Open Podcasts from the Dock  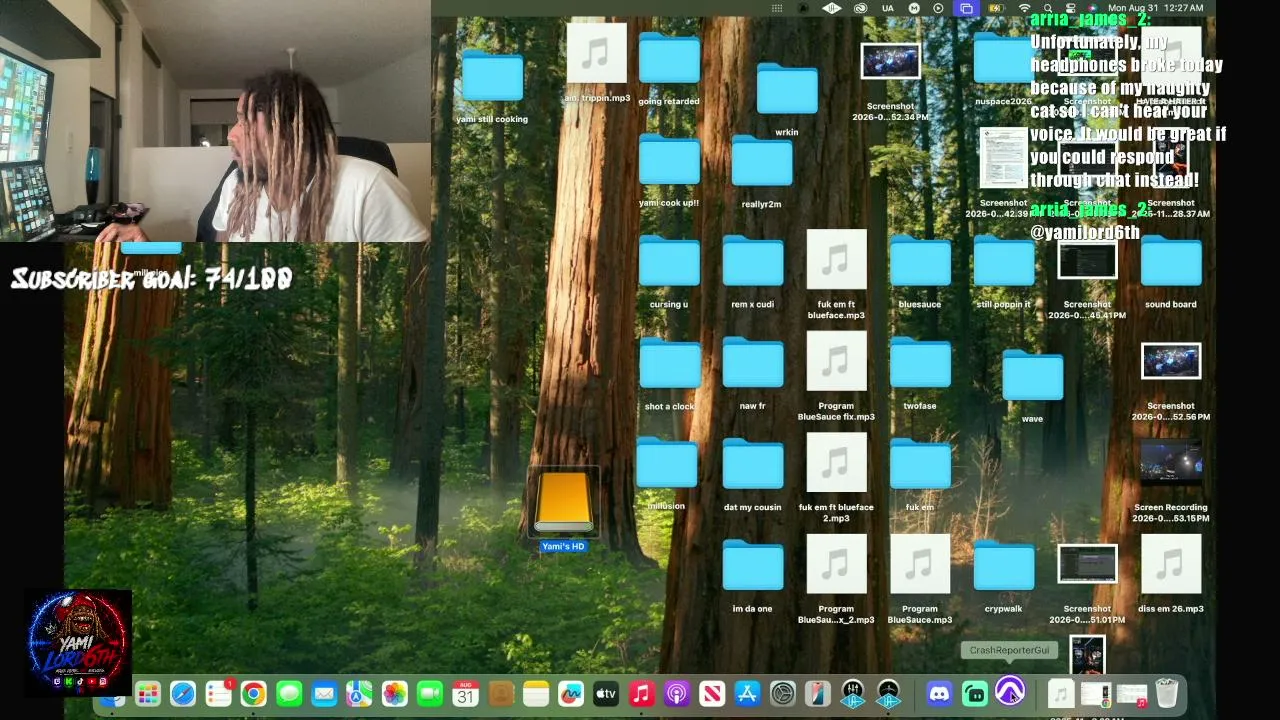tap(677, 693)
